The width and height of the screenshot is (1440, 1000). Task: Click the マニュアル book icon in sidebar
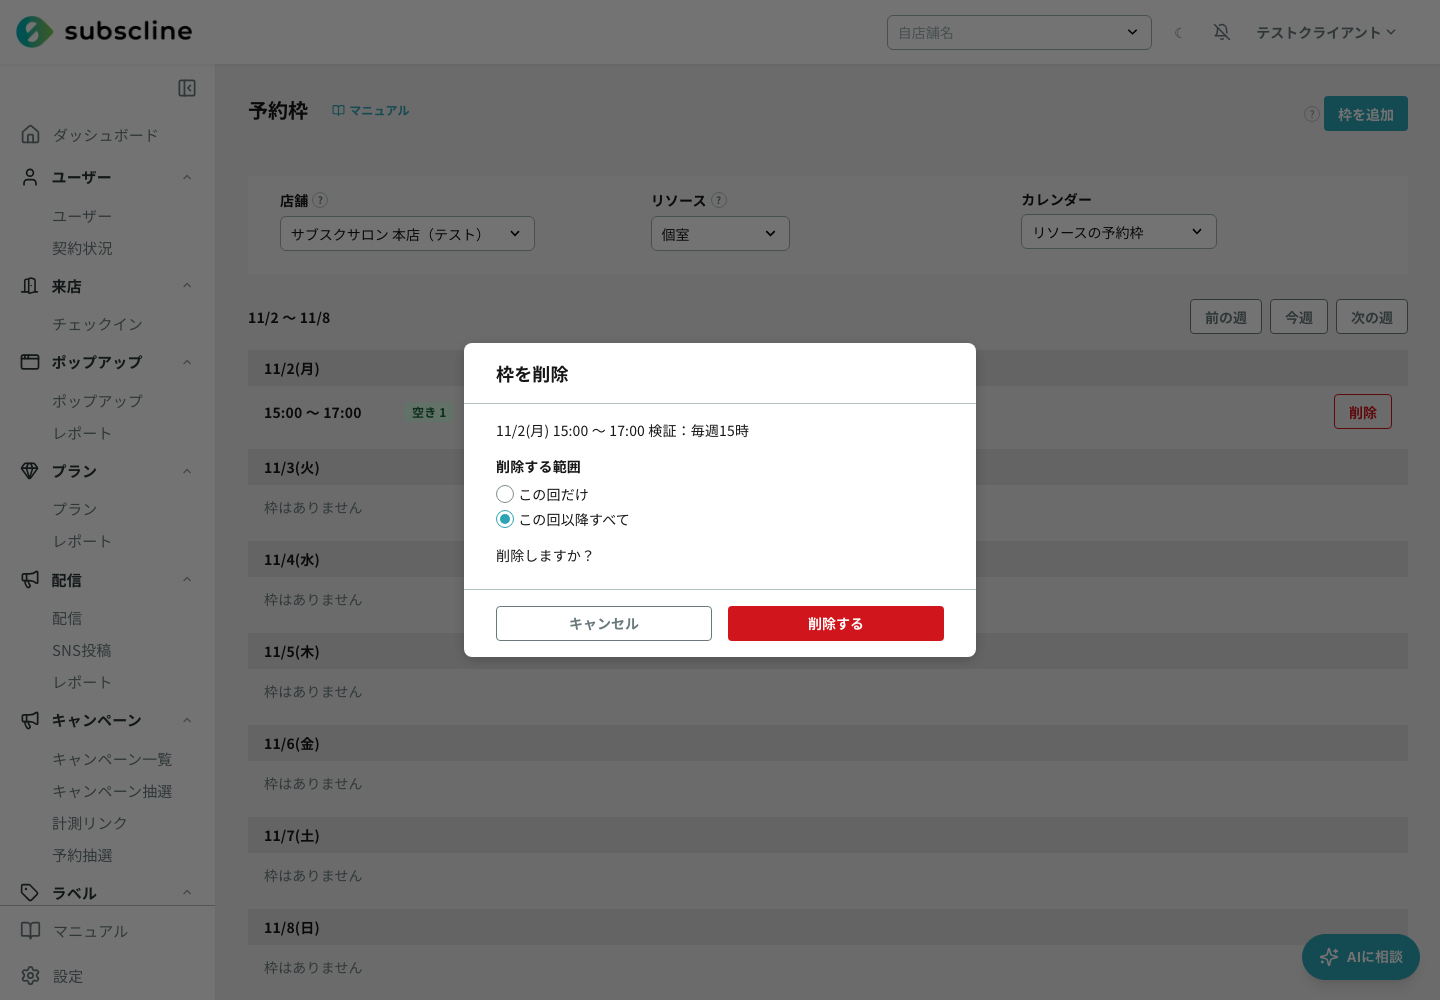point(31,931)
